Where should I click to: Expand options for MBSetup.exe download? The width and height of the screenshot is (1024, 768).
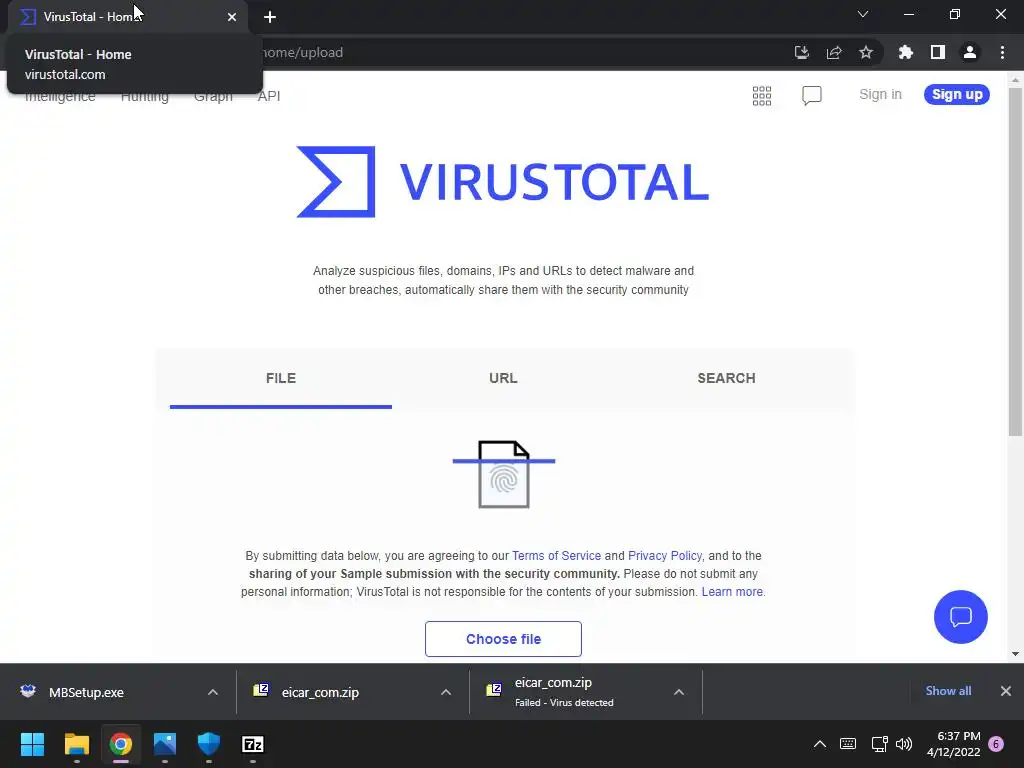click(x=213, y=692)
